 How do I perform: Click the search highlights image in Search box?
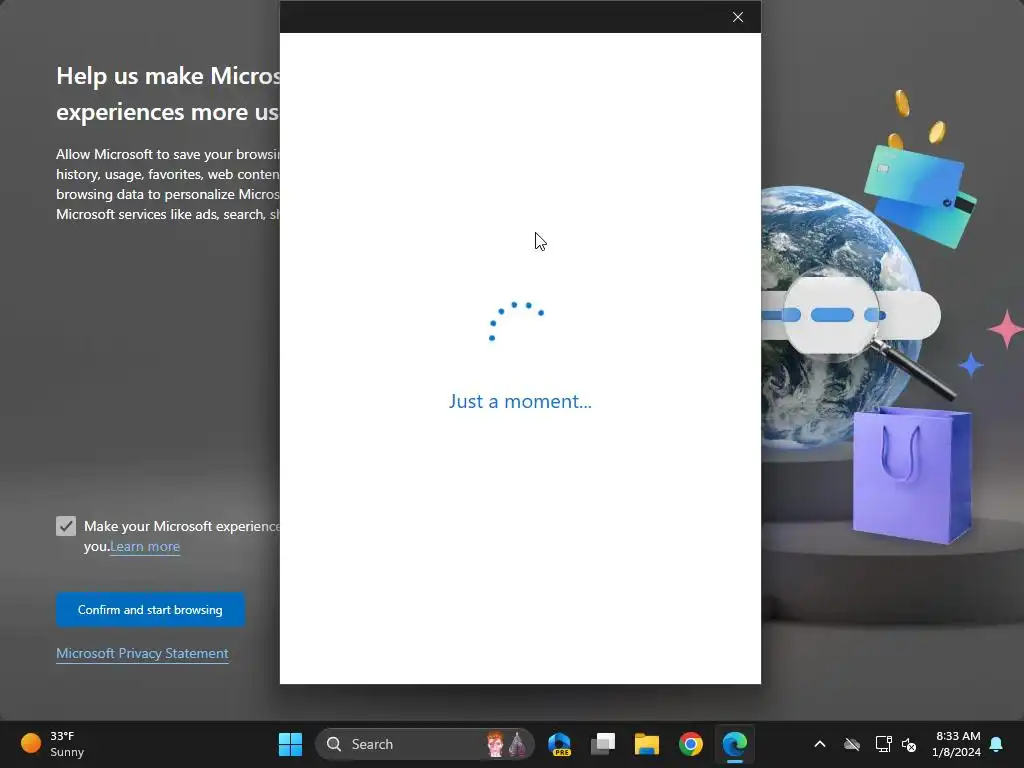tap(506, 744)
